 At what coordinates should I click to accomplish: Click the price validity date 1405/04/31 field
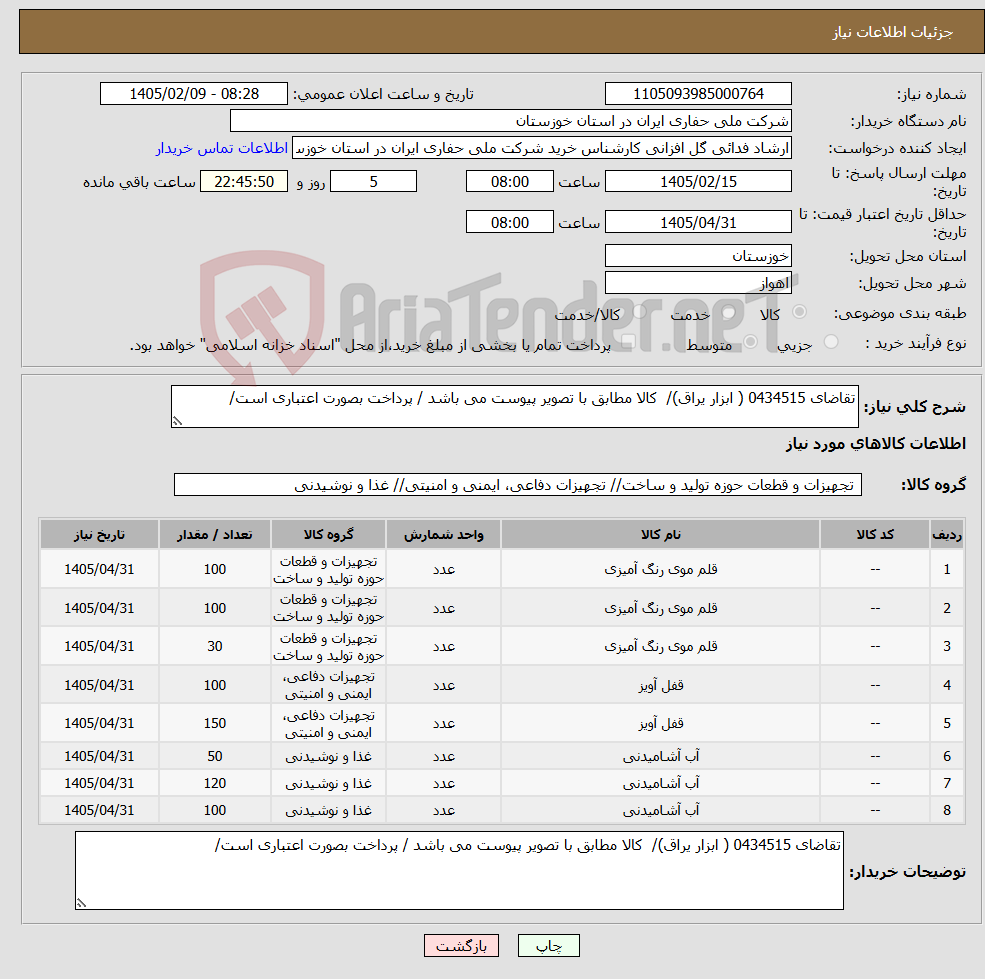698,222
